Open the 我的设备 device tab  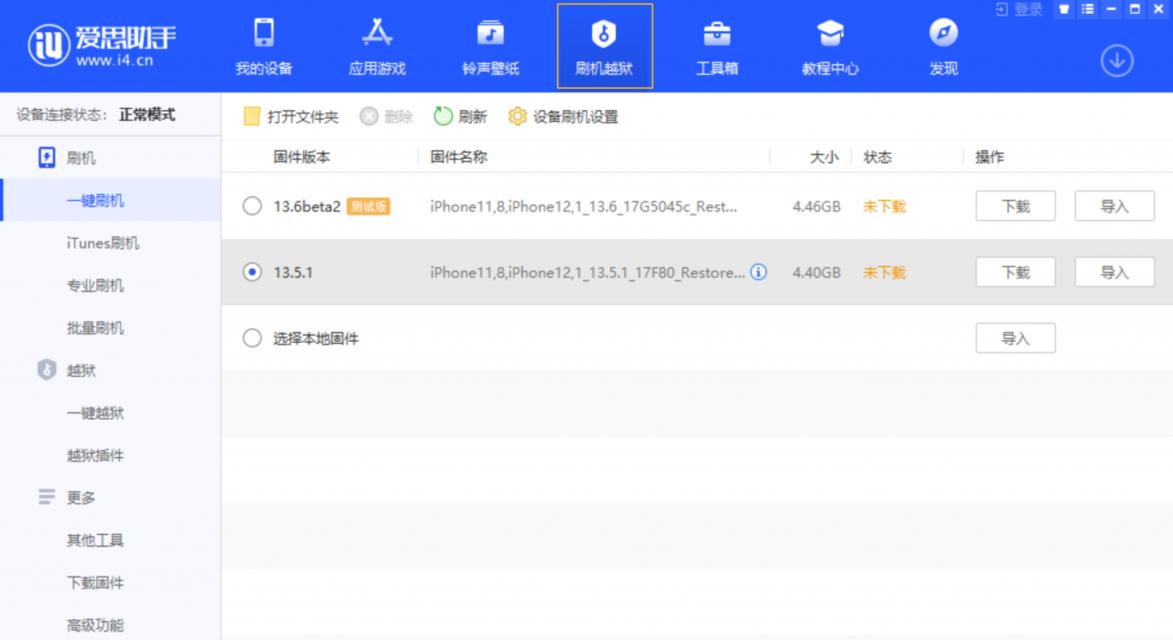tap(263, 47)
